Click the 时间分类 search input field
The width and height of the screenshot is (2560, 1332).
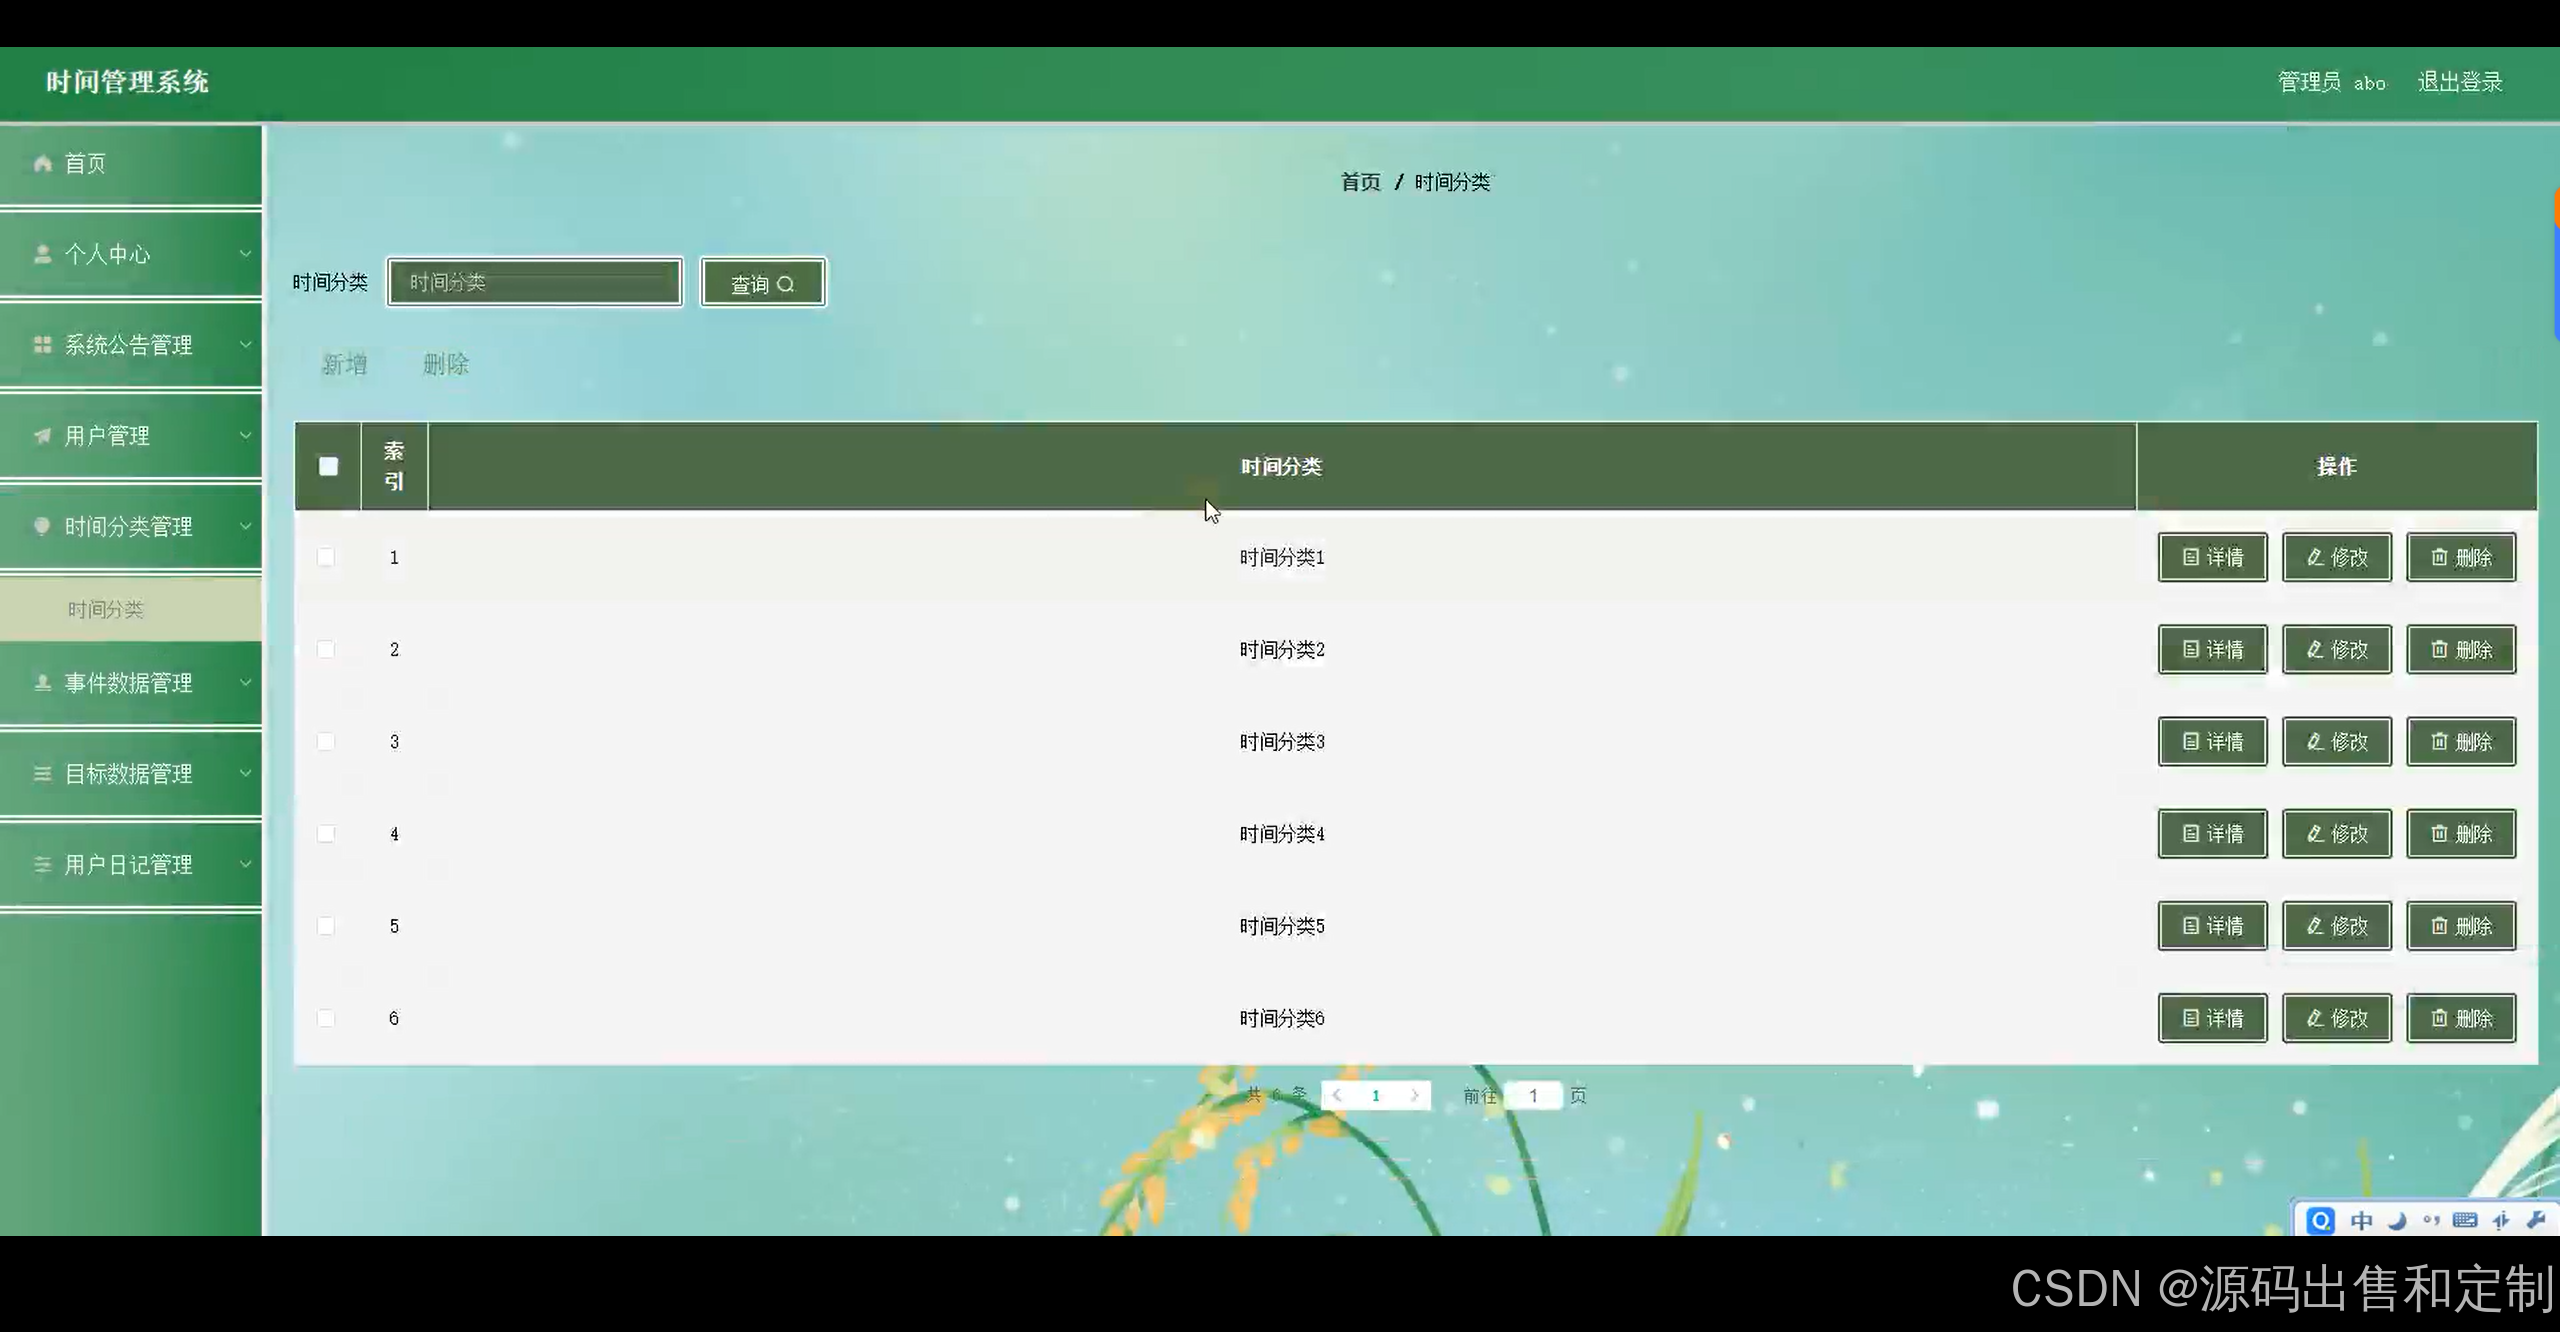coord(535,283)
